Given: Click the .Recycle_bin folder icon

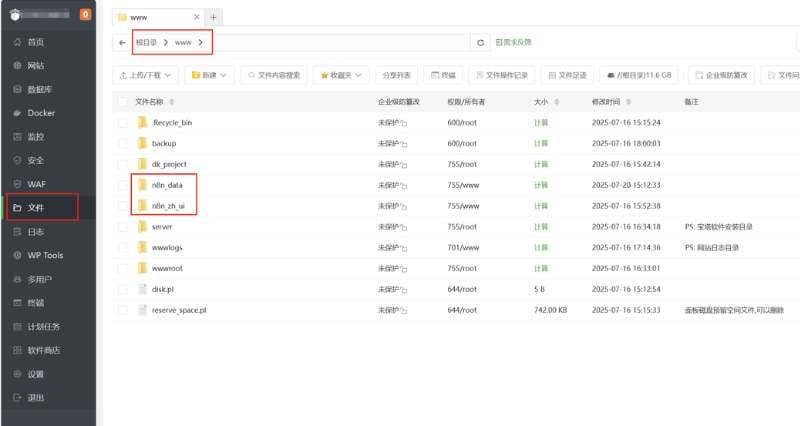Looking at the screenshot, I should [142, 122].
